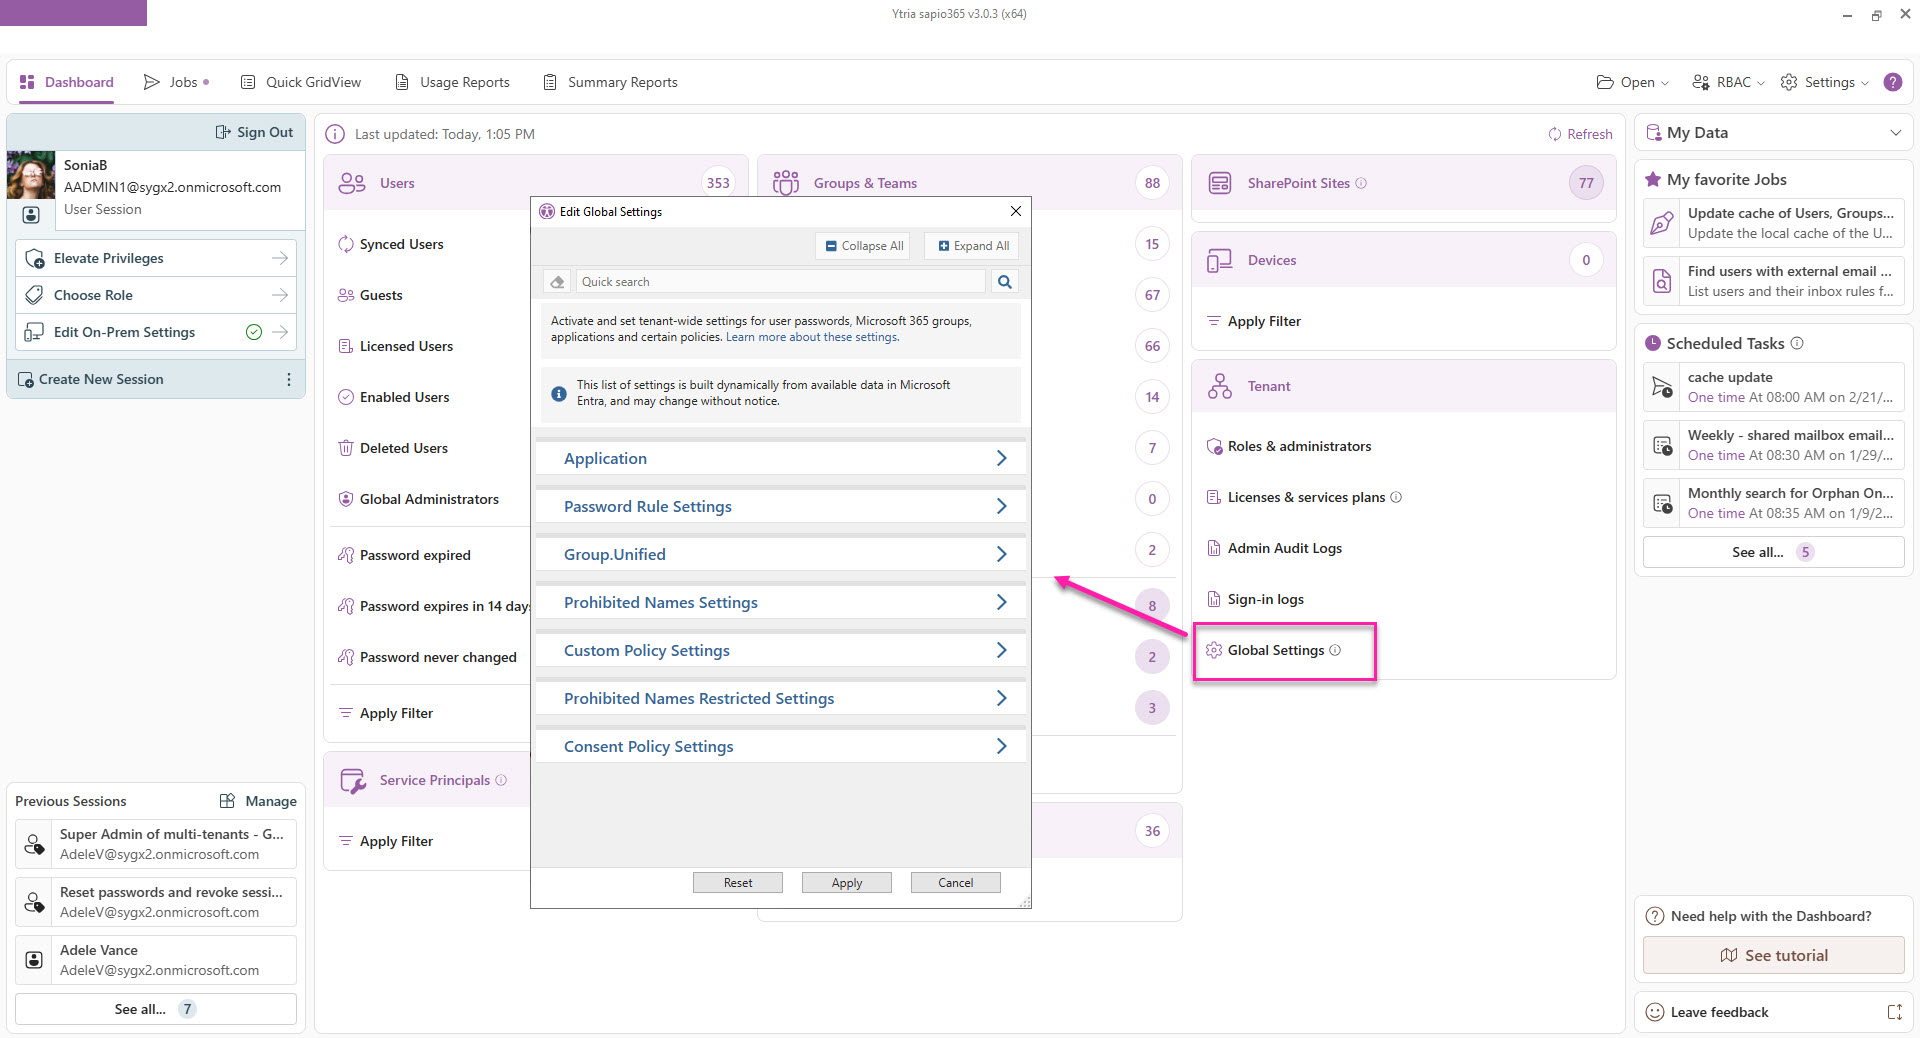The image size is (1920, 1038).
Task: Select the Elevate Privileges icon
Action: [x=36, y=258]
